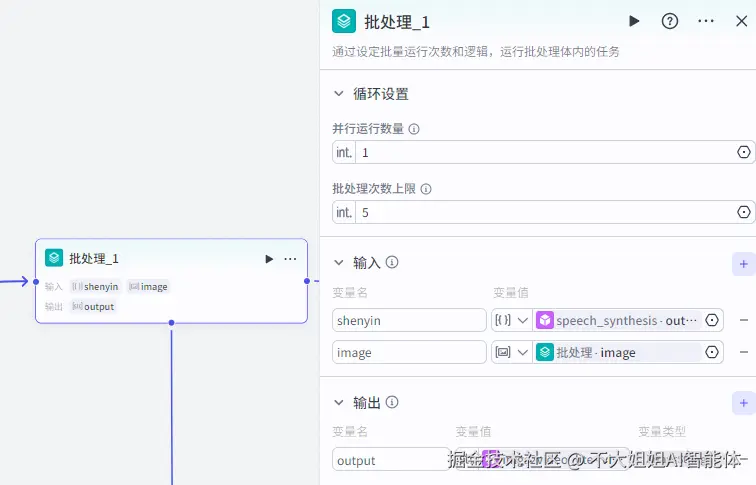Edit the image variable name field
Screen dimensions: 756x485
point(409,352)
